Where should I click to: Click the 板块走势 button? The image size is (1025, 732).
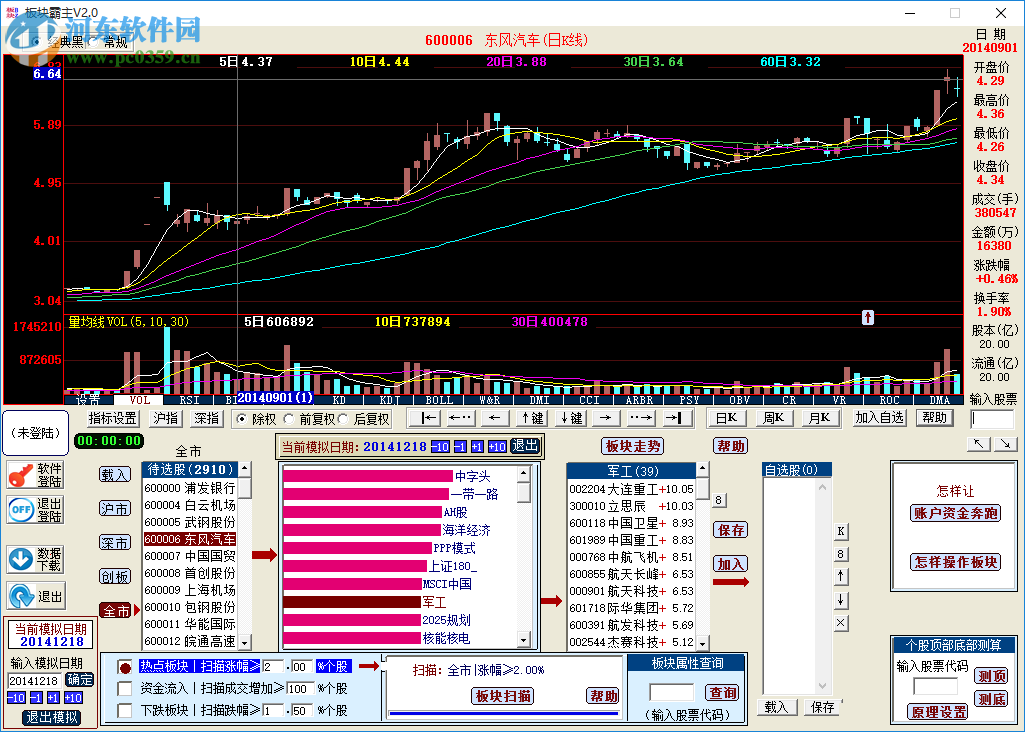tap(631, 446)
